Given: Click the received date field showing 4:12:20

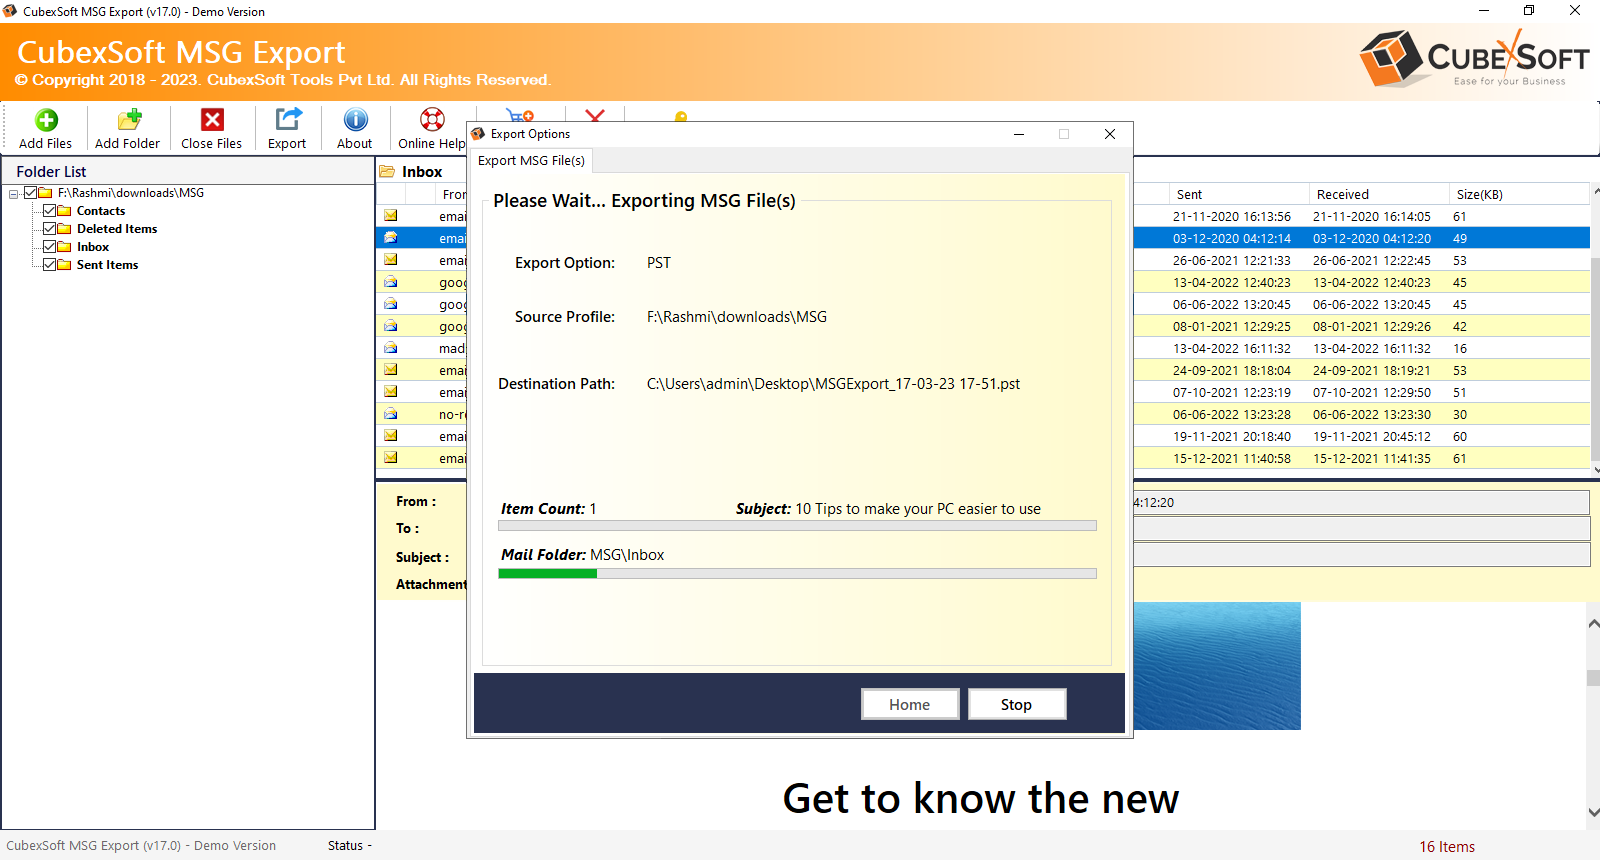Looking at the screenshot, I should click(x=1361, y=502).
